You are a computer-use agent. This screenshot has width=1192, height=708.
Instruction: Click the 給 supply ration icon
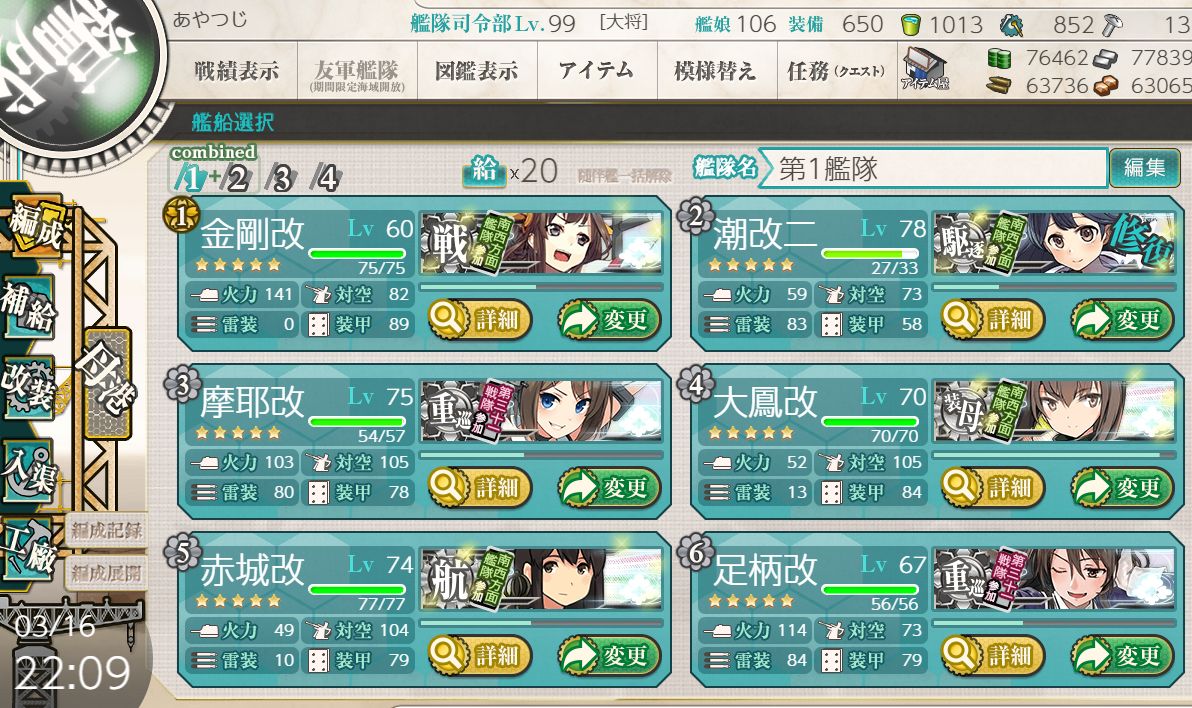coord(483,171)
